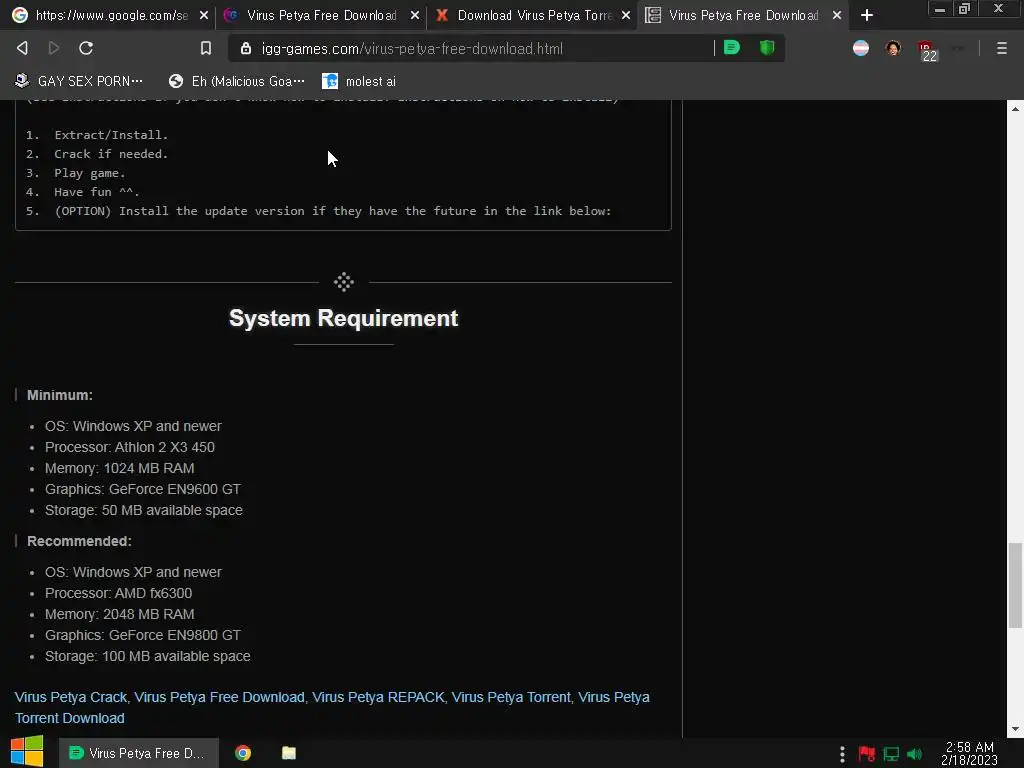Click the forward navigation arrow
This screenshot has width=1024, height=768.
54,48
